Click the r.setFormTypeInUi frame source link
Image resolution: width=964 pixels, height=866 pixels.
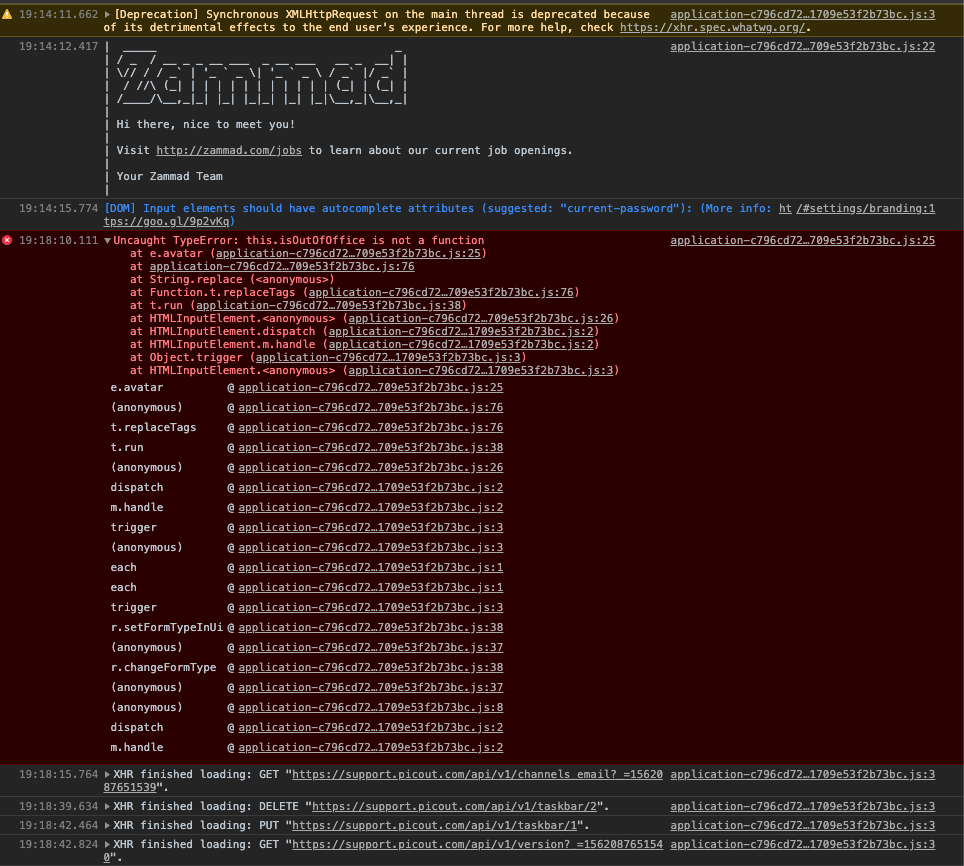(371, 627)
